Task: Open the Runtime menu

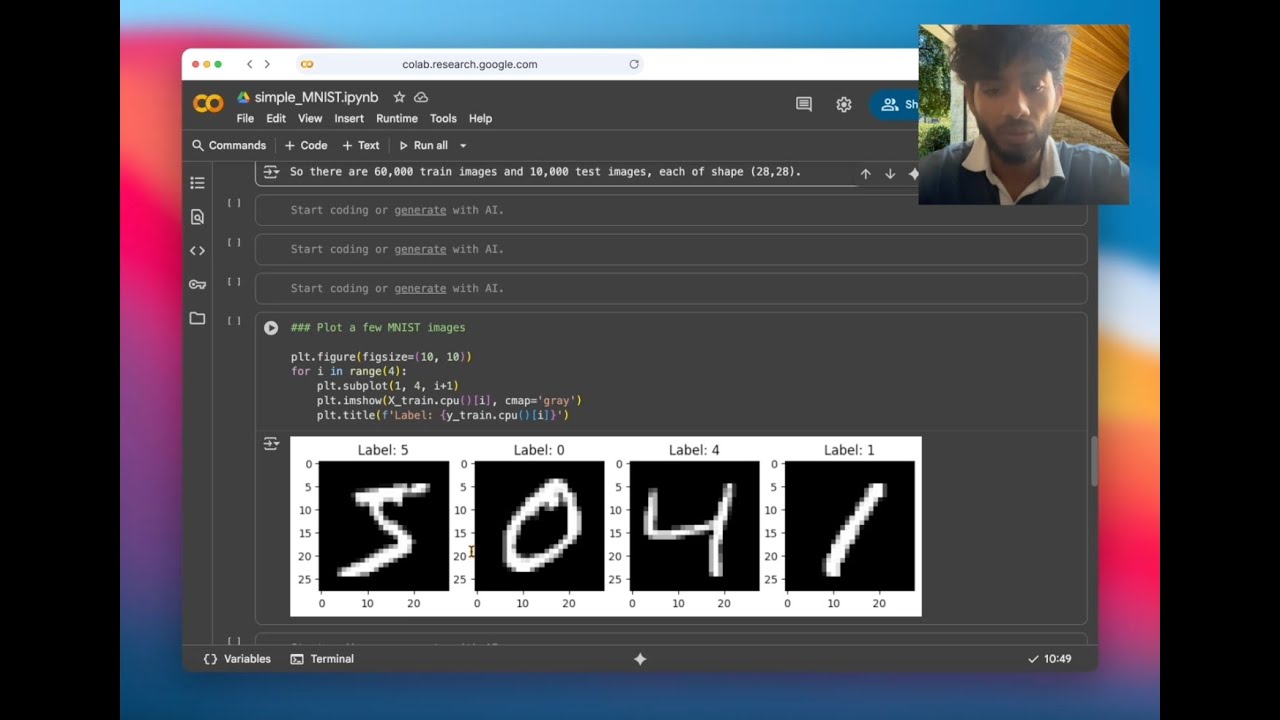Action: point(397,118)
